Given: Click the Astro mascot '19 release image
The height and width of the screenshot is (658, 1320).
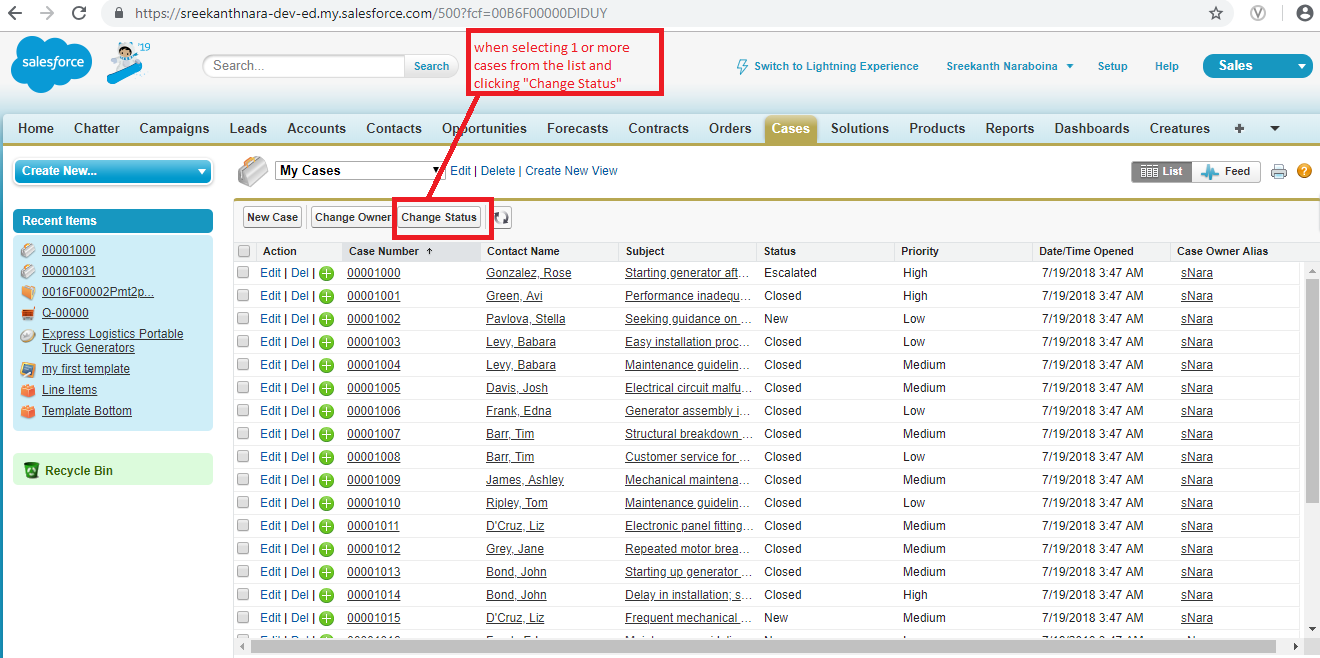Looking at the screenshot, I should [x=129, y=61].
